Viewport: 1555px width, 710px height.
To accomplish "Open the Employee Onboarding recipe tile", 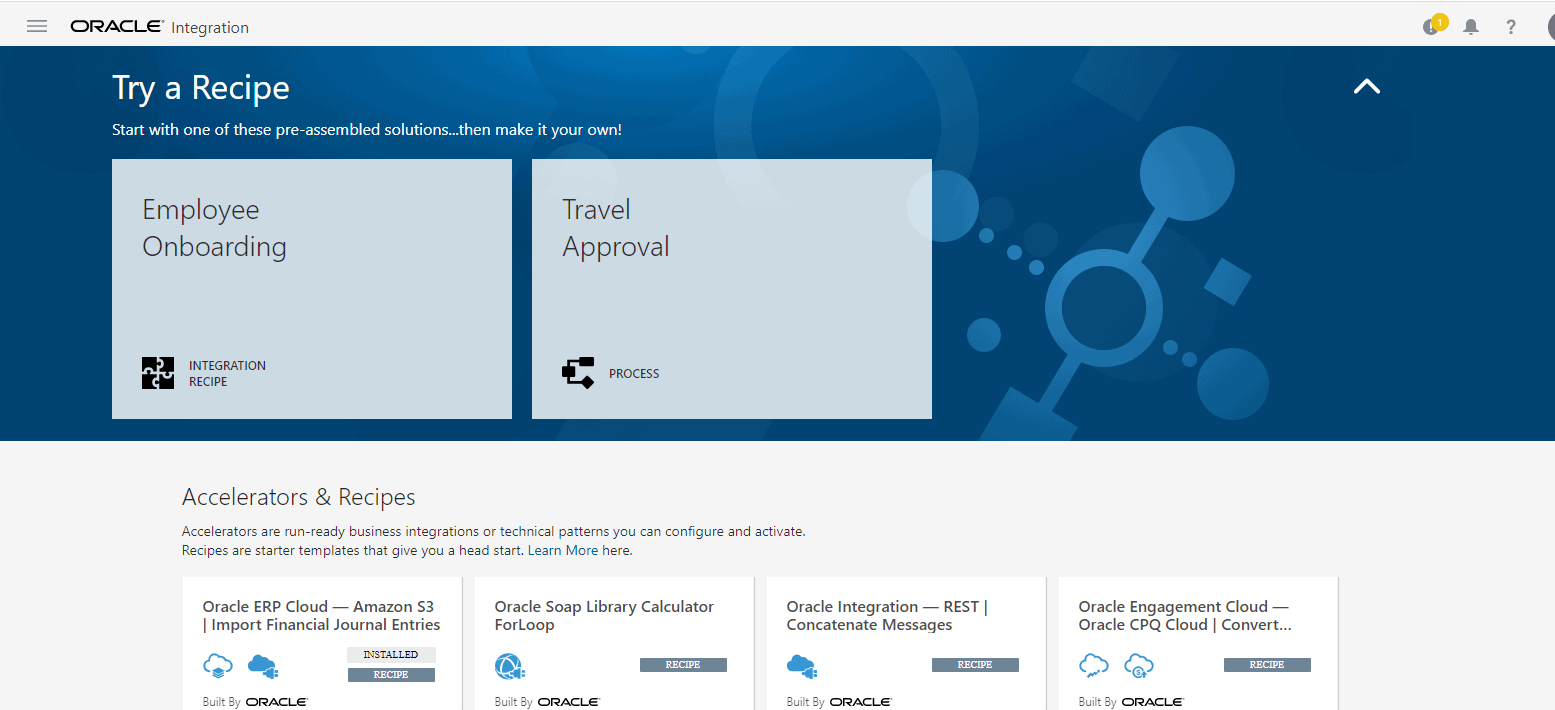I will click(311, 288).
